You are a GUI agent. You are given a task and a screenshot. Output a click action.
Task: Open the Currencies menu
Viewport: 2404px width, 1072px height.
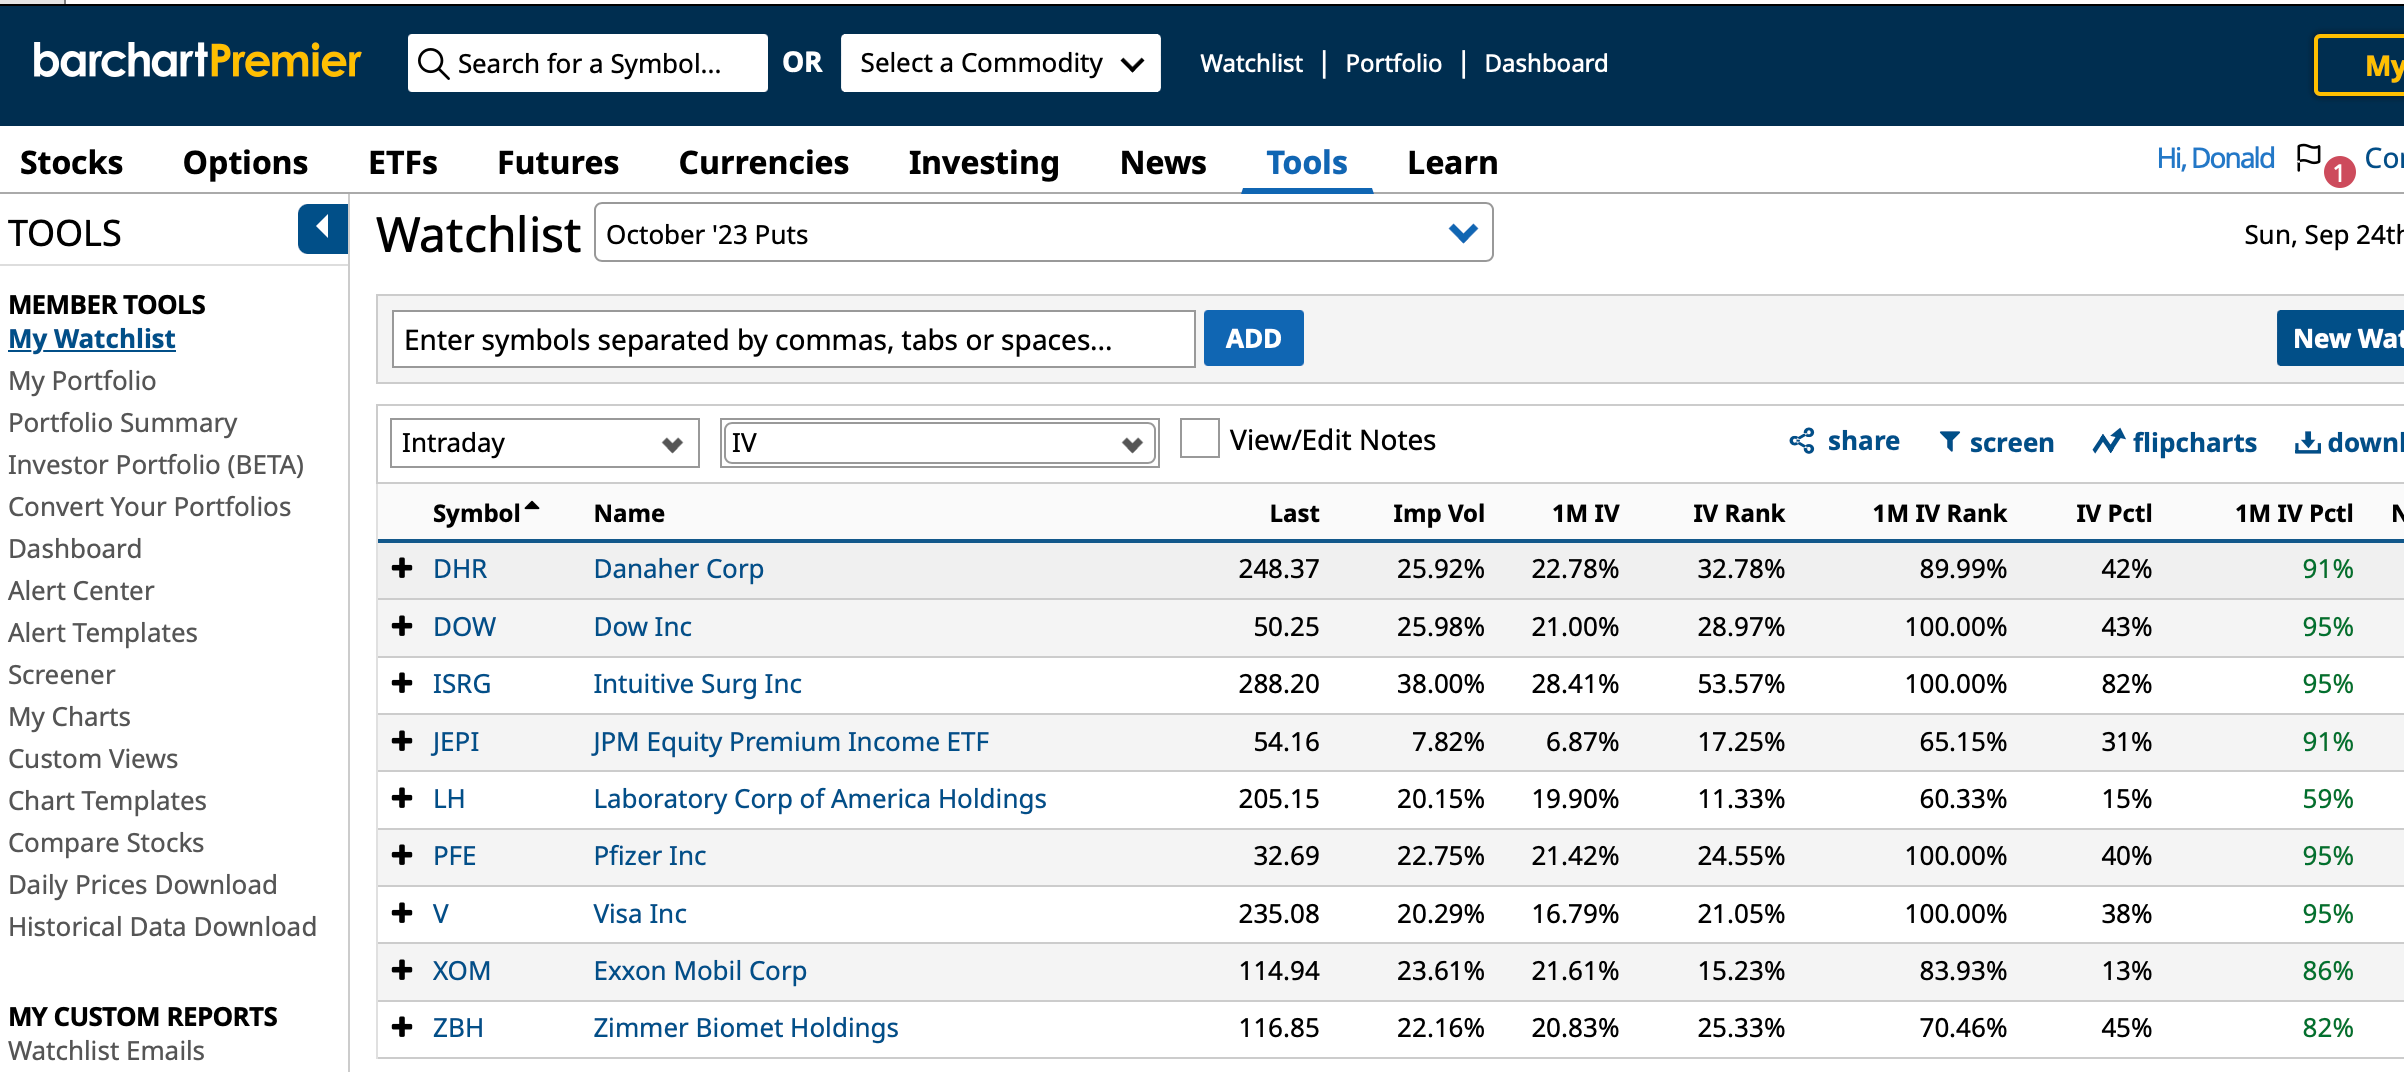[x=763, y=162]
